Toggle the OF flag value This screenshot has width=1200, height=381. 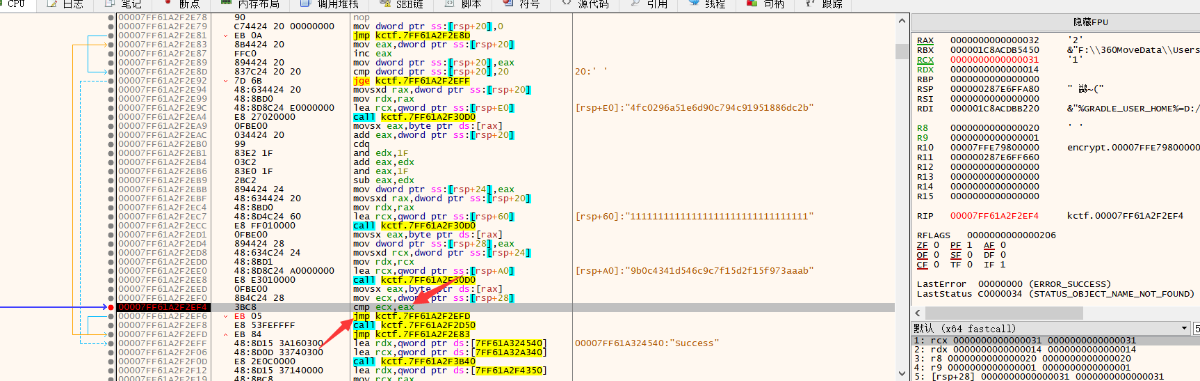click(937, 254)
